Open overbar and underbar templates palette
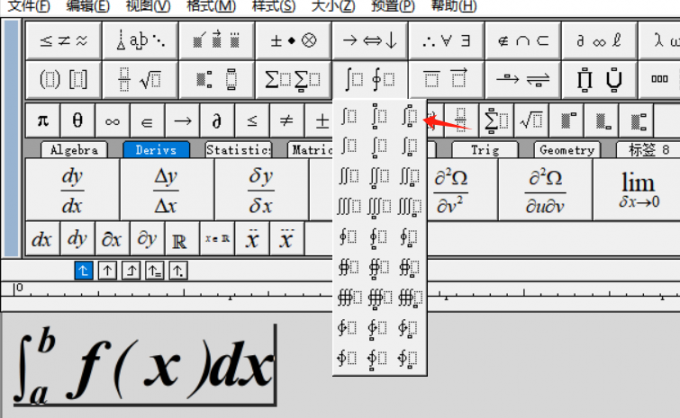 click(446, 80)
